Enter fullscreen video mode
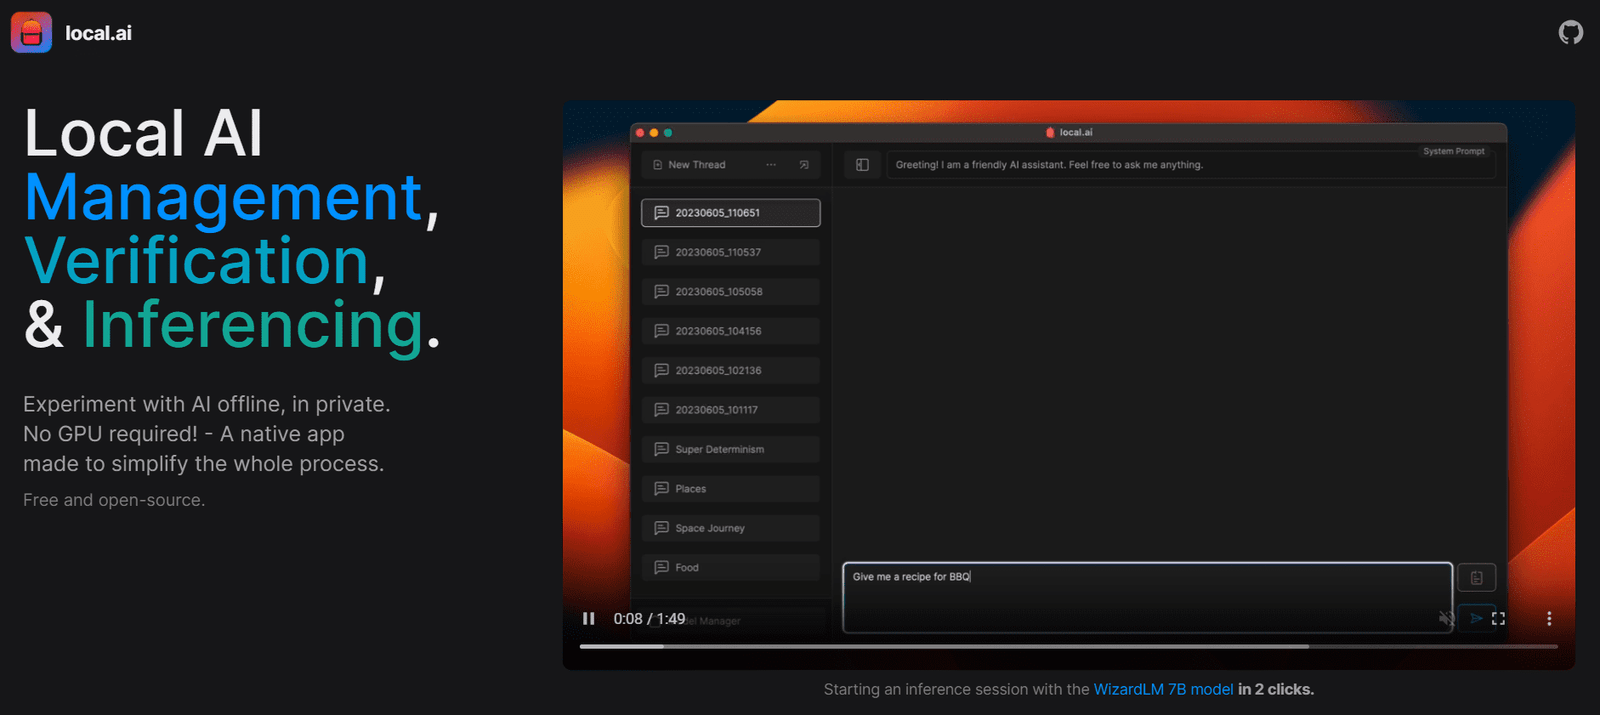Screen dimensions: 1600x715 click(x=1498, y=619)
